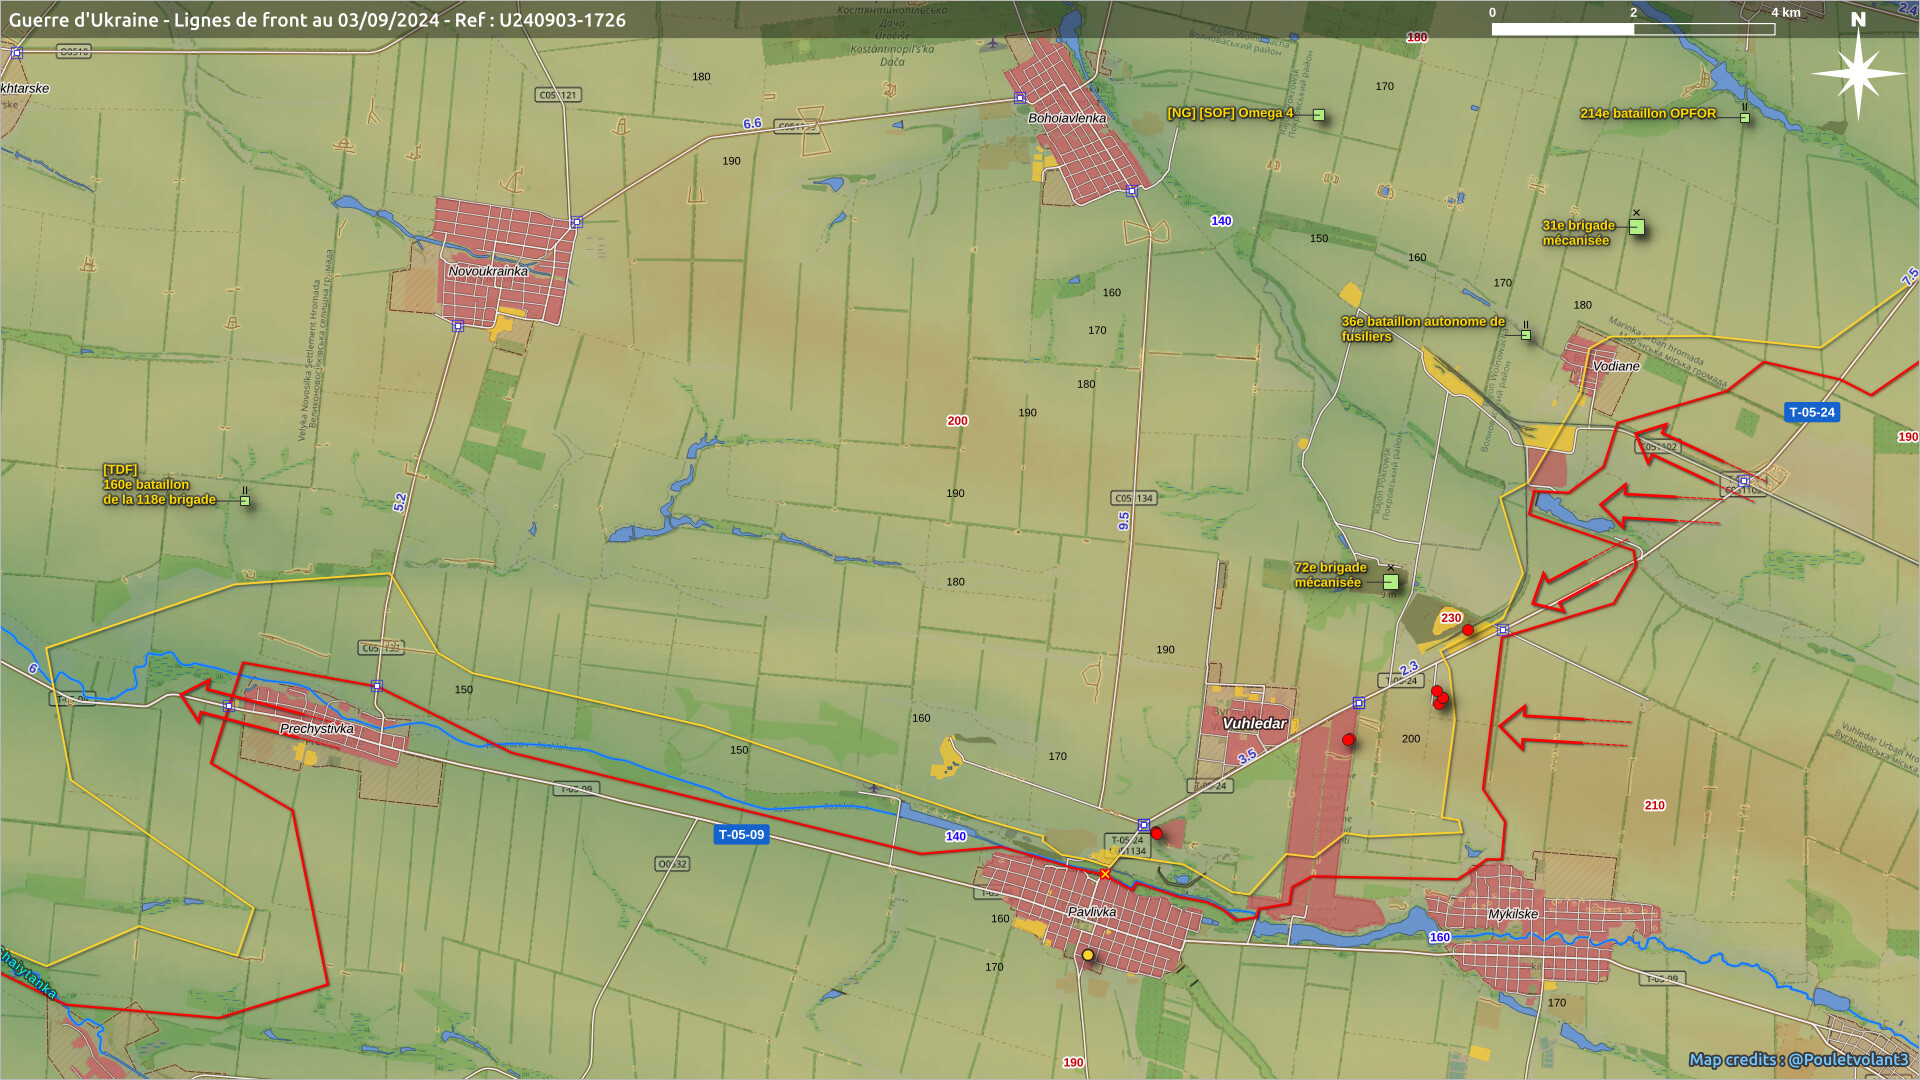Click the yellow X marker north of Pavlivka
This screenshot has height=1080, width=1920.
pos(1105,875)
